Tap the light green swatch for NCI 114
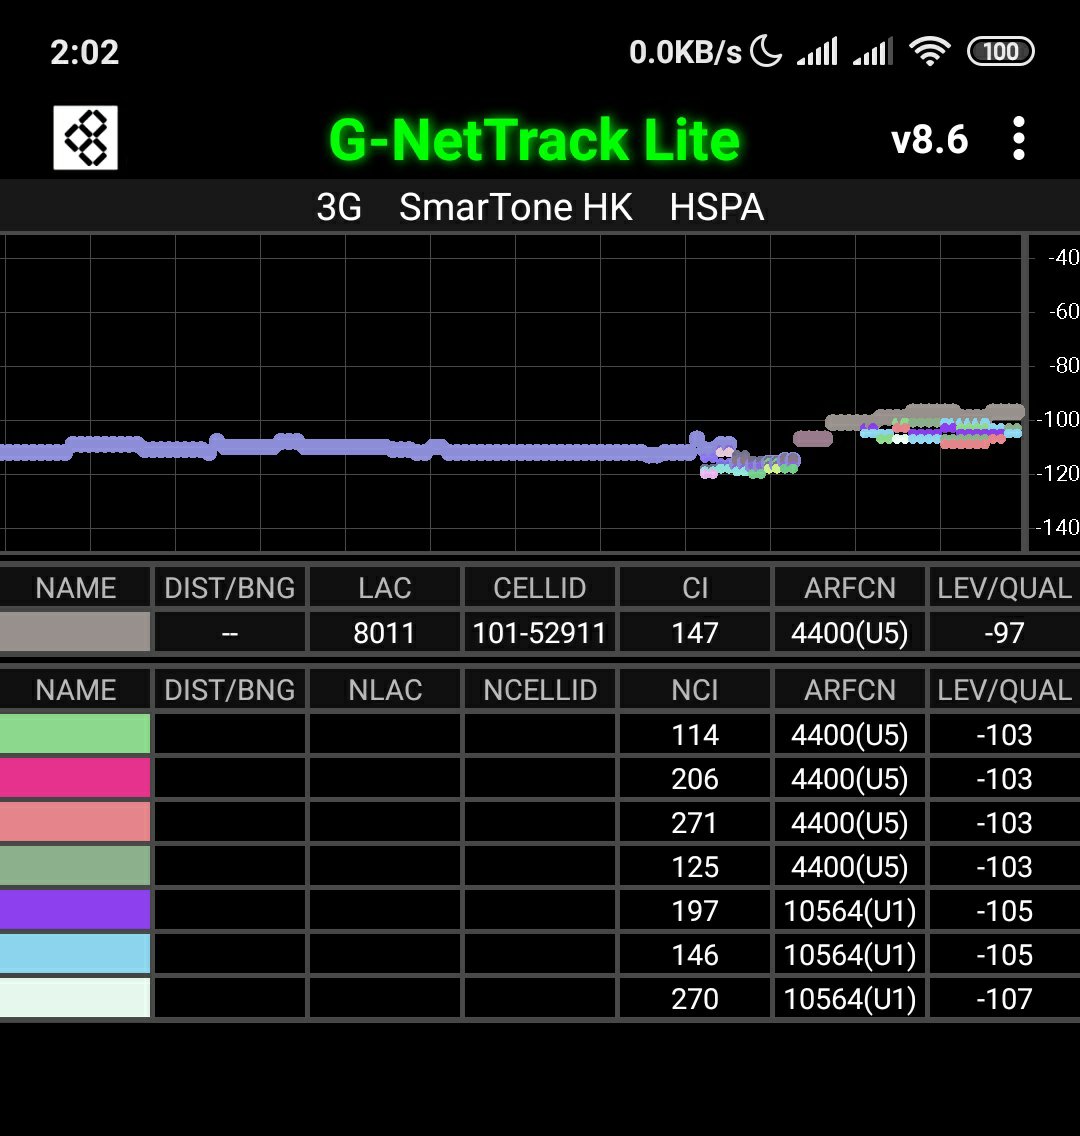 (x=75, y=734)
